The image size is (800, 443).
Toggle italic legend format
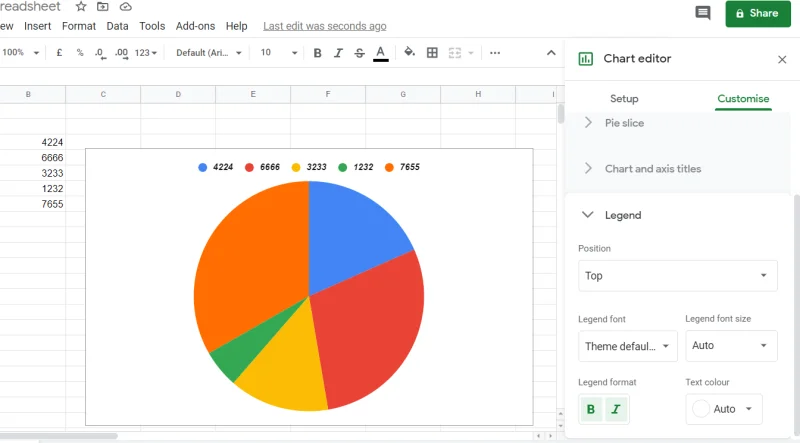pos(616,409)
